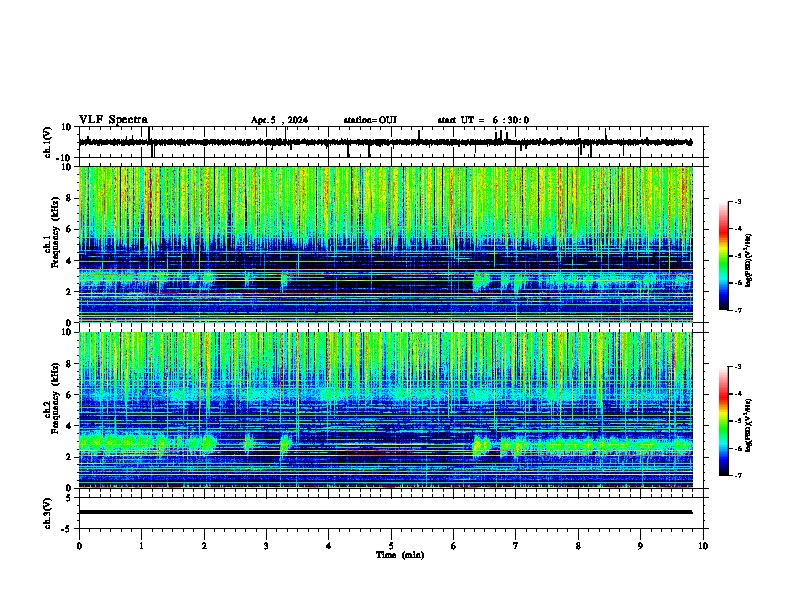The image size is (792, 612).
Task: Click the "ch.1(V)" waveform axis label
Action: point(47,142)
